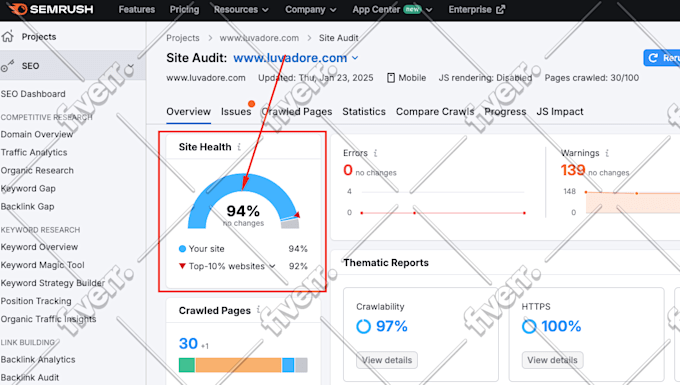Image resolution: width=680 pixels, height=385 pixels.
Task: Click the orange notification dot on Issues
Action: coord(252,104)
